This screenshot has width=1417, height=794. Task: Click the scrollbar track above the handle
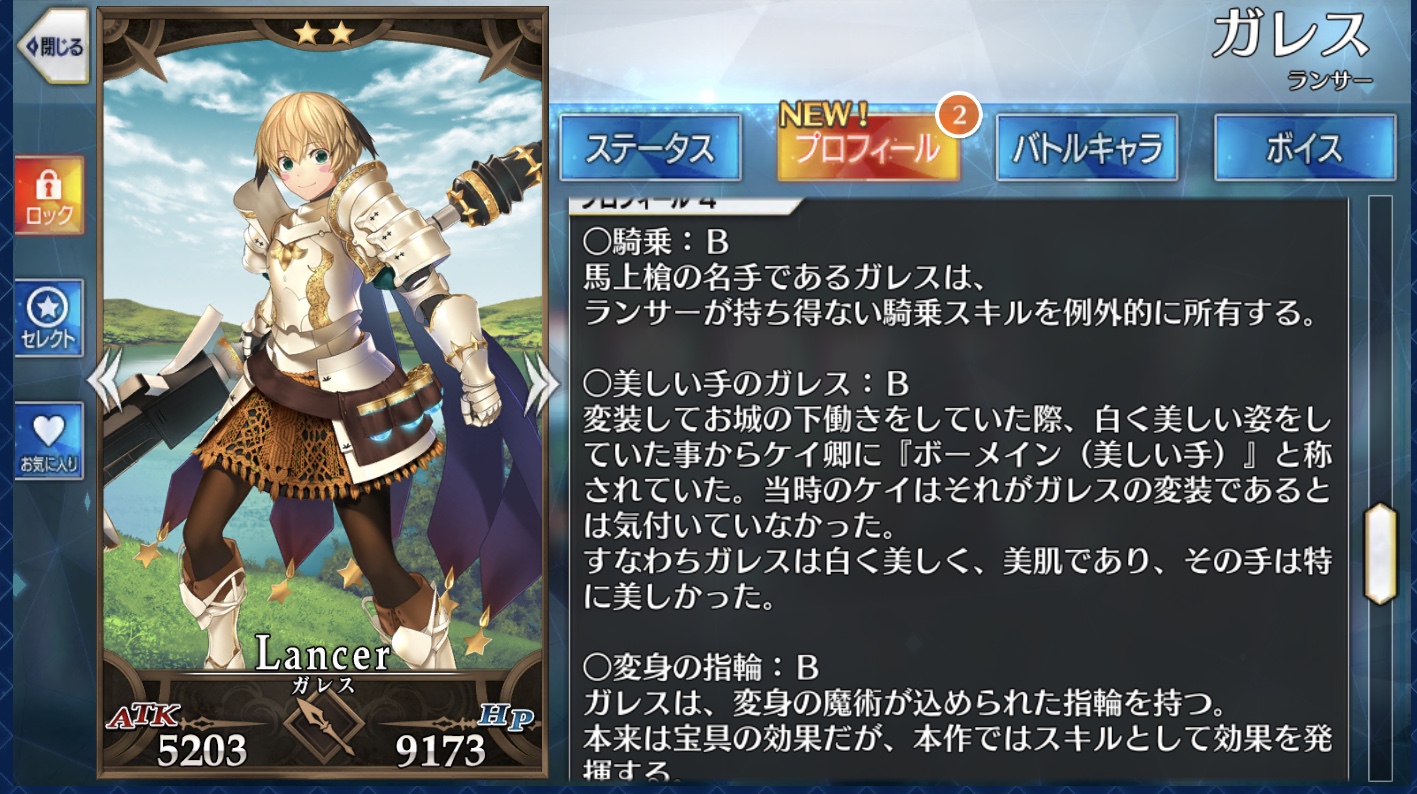click(x=1380, y=348)
